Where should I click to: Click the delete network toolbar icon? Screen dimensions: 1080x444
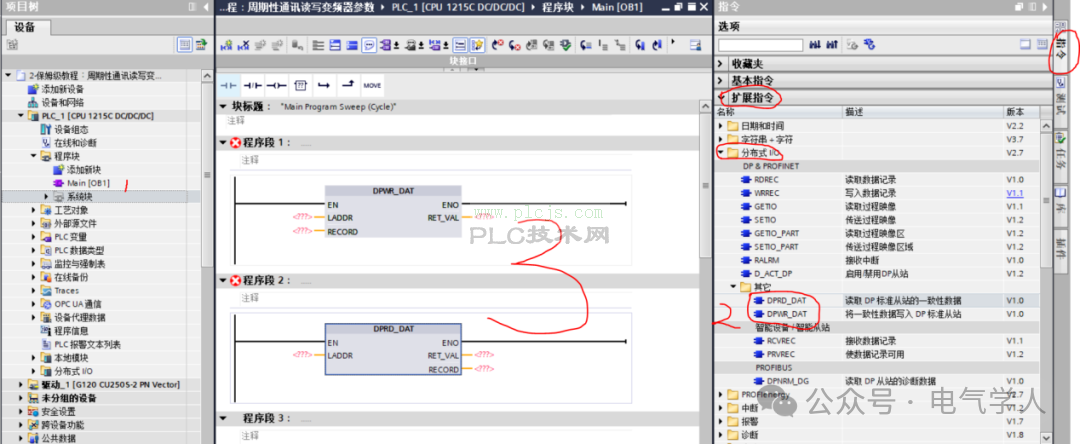pos(243,45)
